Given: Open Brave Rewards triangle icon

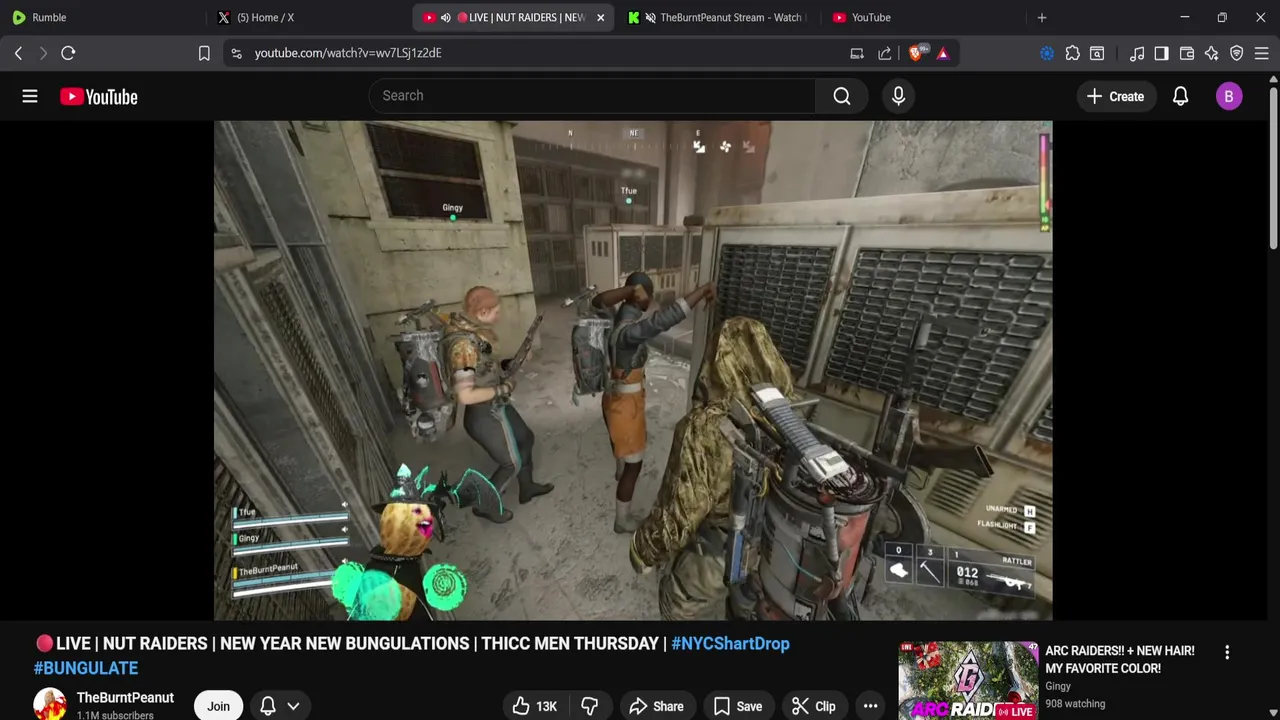Looking at the screenshot, I should coord(942,53).
